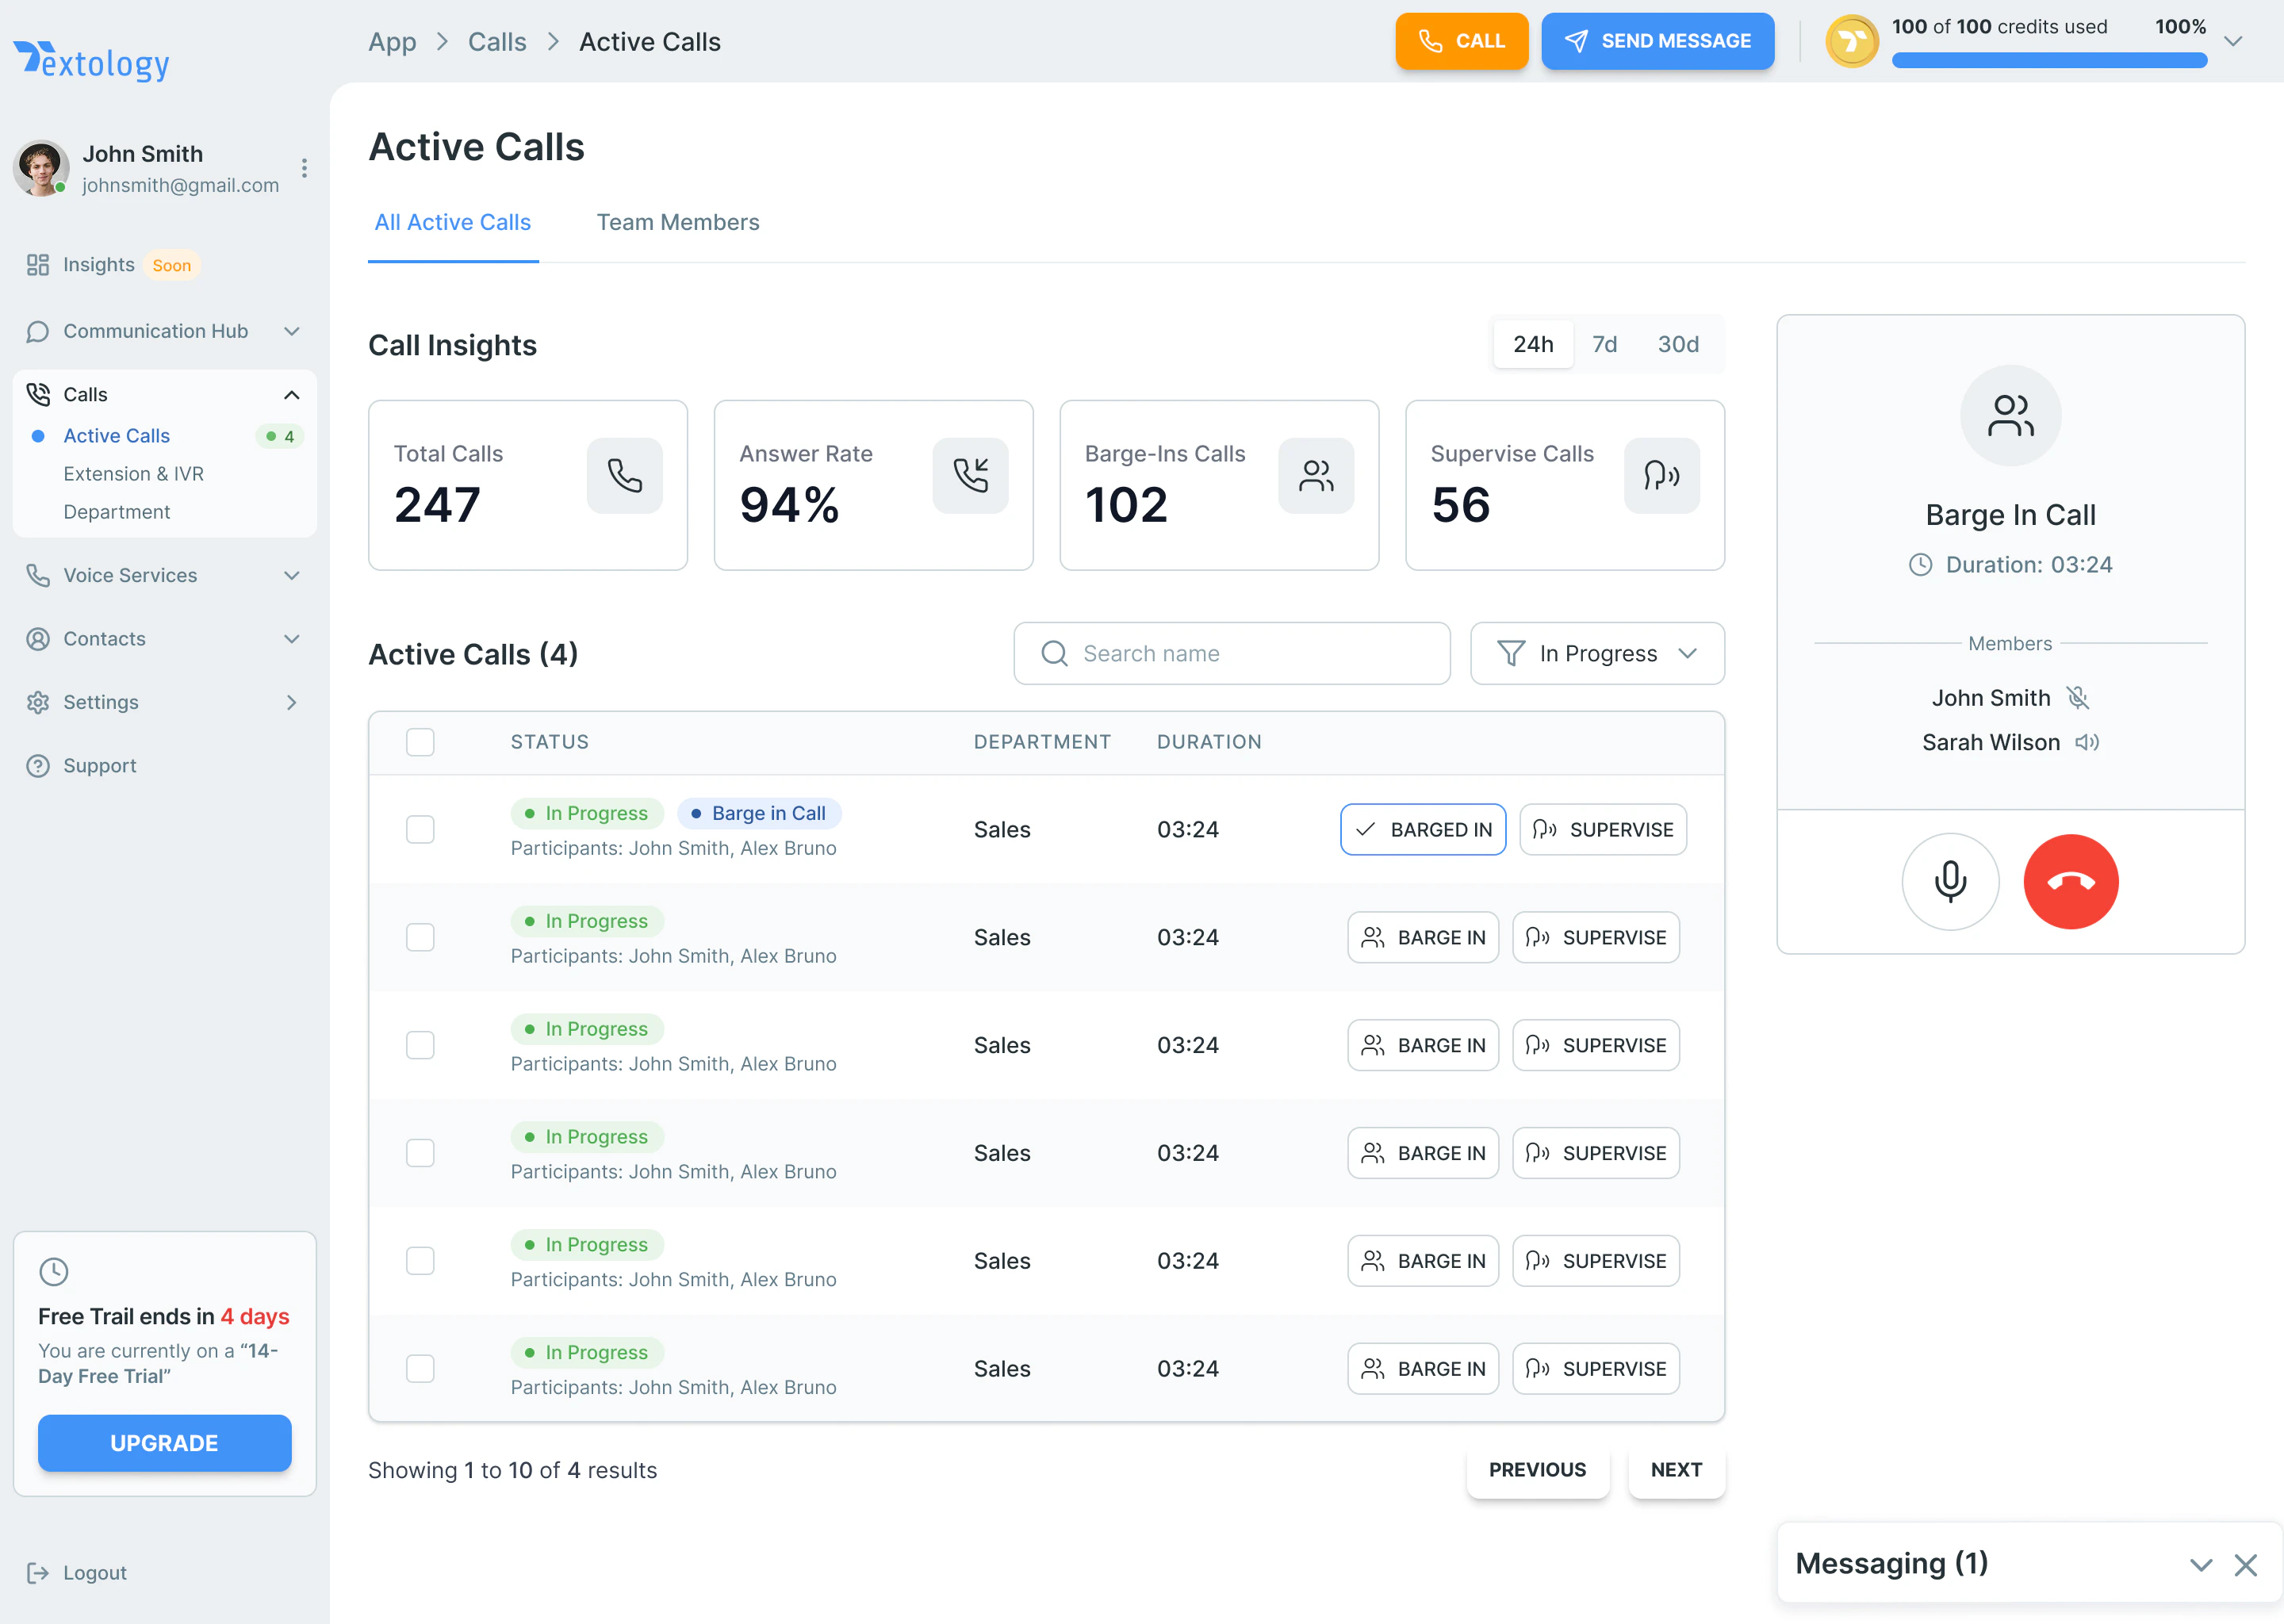The height and width of the screenshot is (1624, 2284).
Task: Click the SEND MESSAGE button
Action: (x=1657, y=41)
